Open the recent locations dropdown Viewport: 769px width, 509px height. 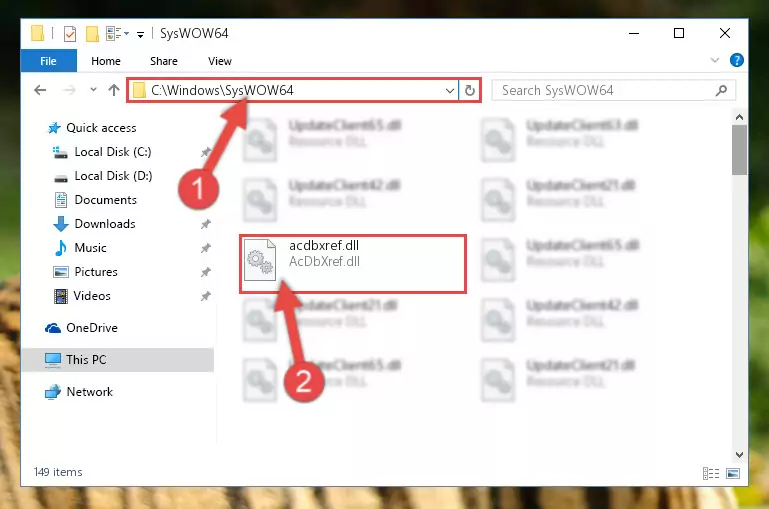[x=93, y=90]
